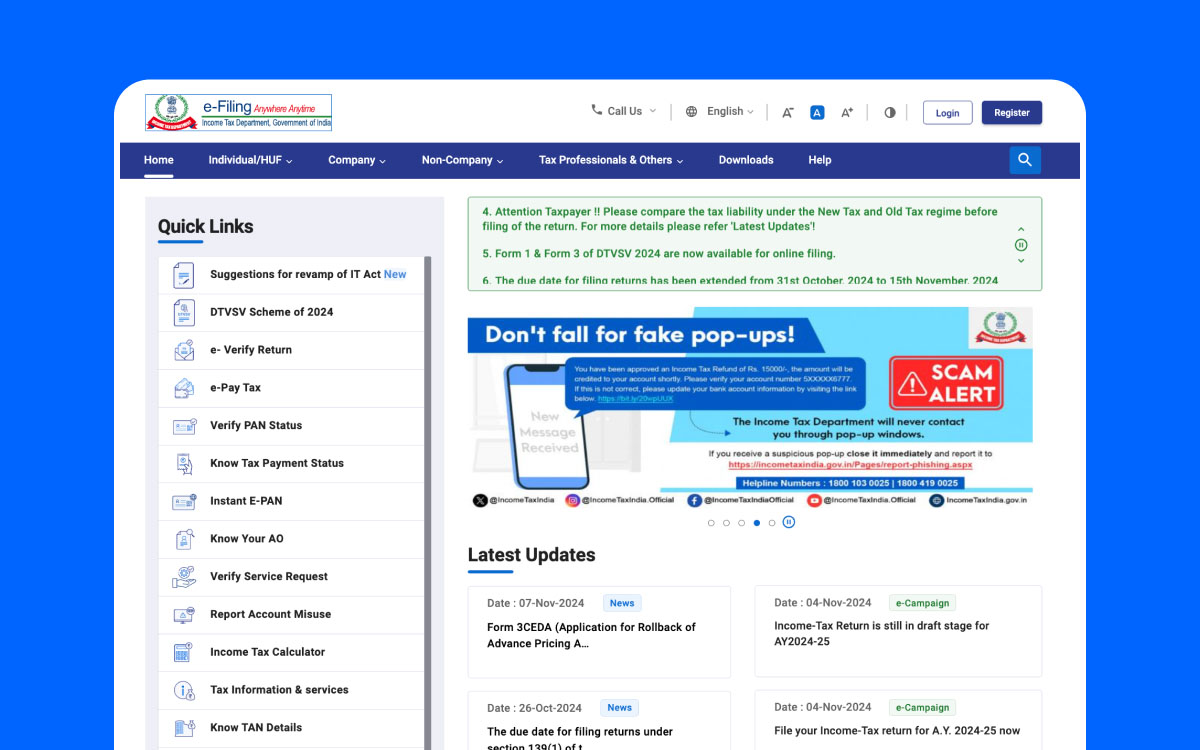Open the English language dropdown

pos(719,112)
